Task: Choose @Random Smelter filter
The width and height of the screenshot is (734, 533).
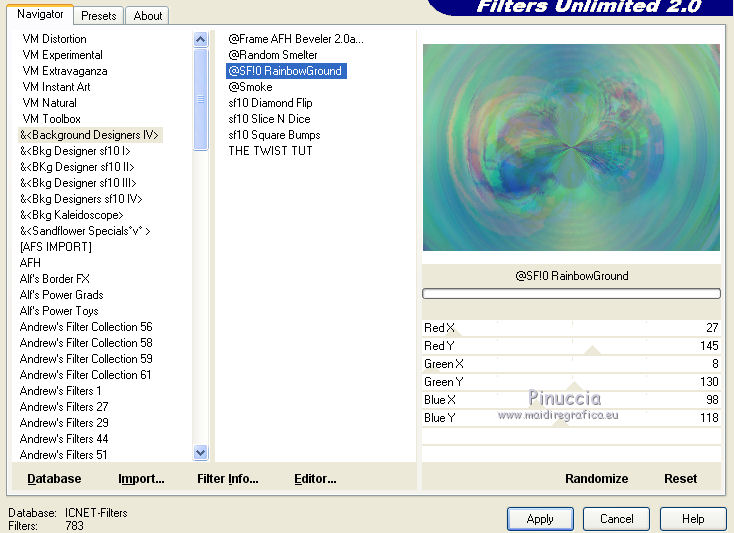Action: coord(273,55)
